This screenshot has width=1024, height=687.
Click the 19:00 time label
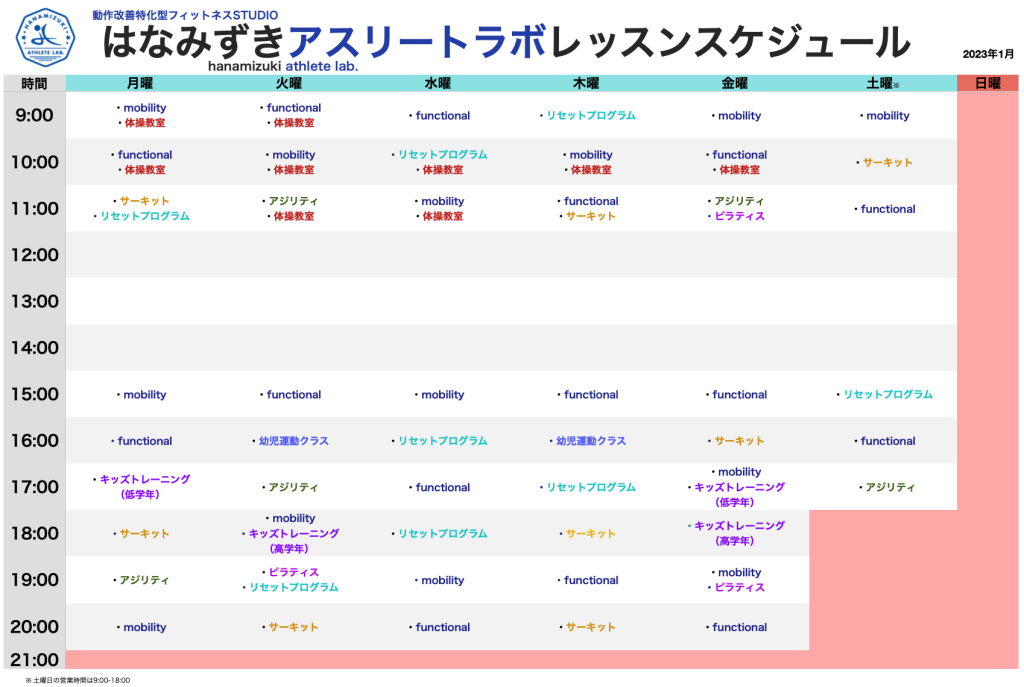[35, 580]
